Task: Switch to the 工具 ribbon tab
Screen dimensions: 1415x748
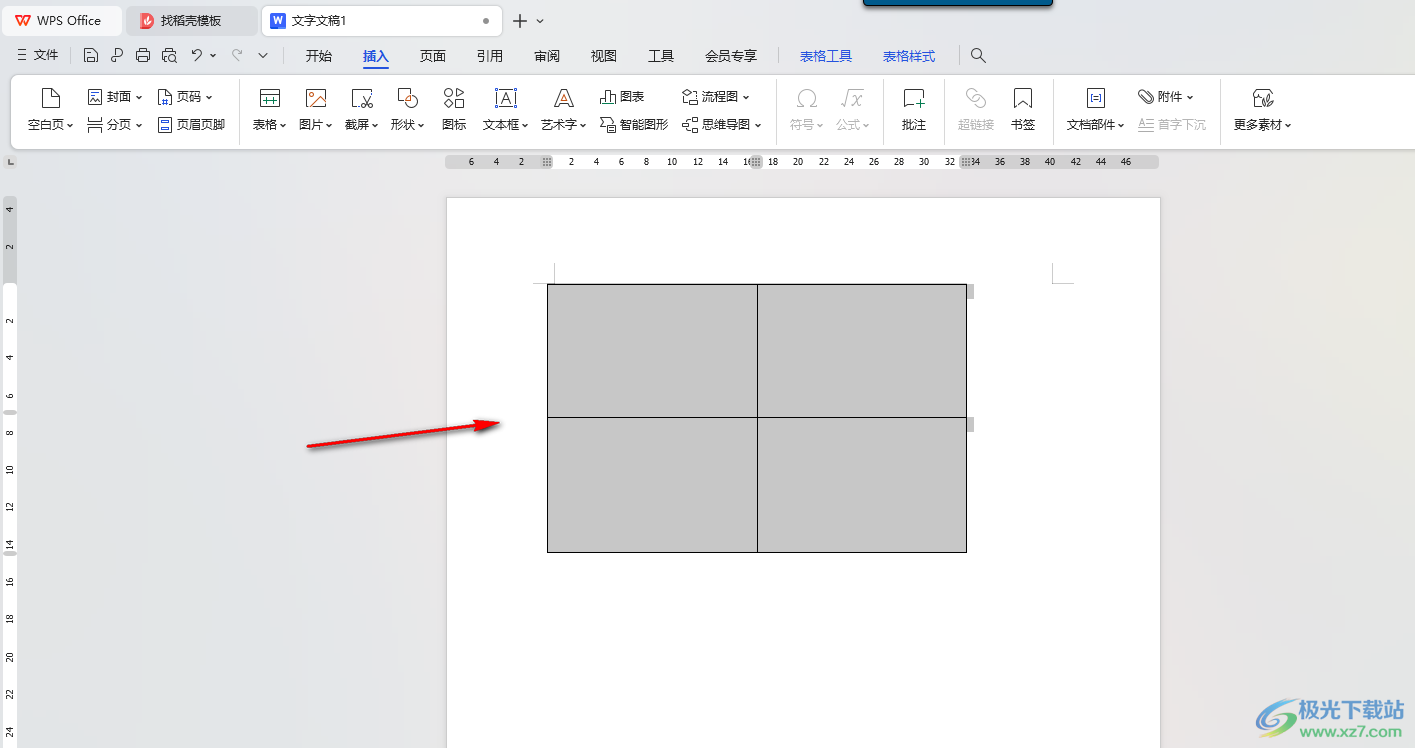Action: [x=661, y=56]
